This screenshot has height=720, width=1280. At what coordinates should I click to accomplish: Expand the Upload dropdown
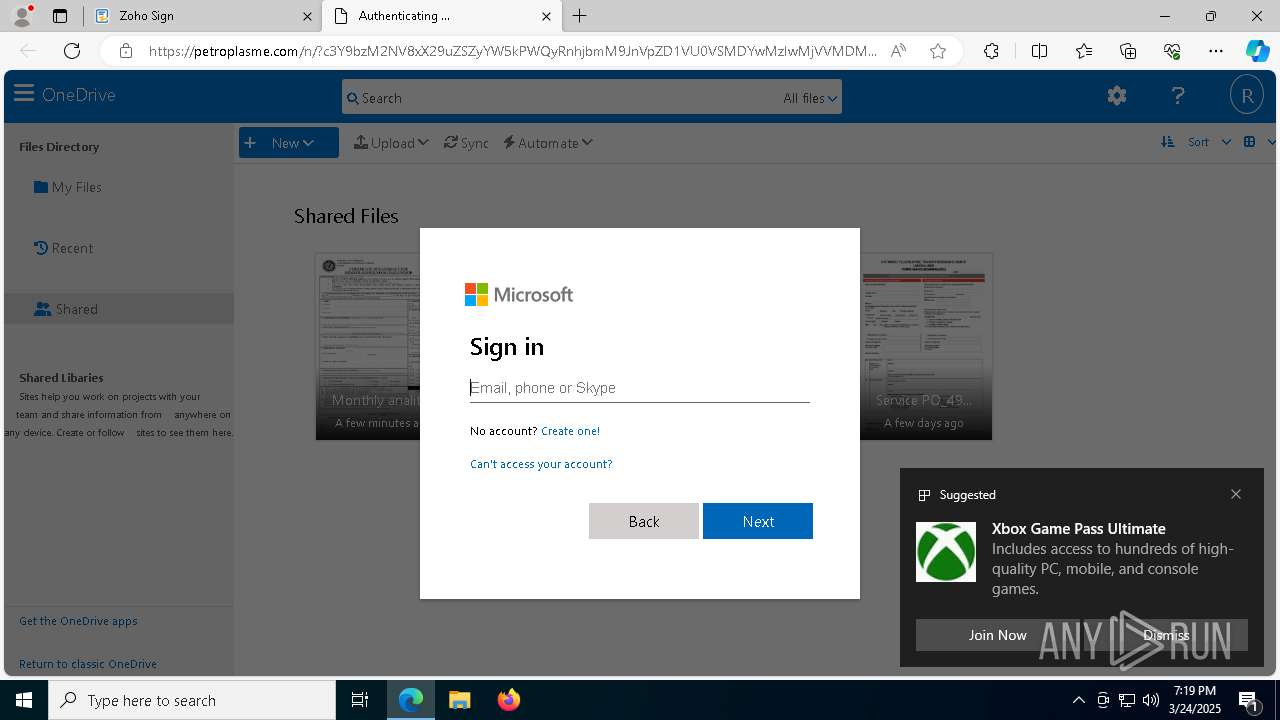pyautogui.click(x=391, y=143)
